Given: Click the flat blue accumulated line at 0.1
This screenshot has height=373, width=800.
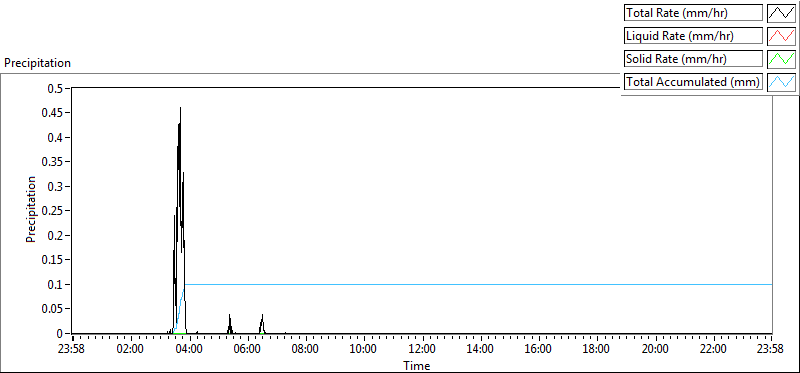Looking at the screenshot, I should click(x=479, y=284).
